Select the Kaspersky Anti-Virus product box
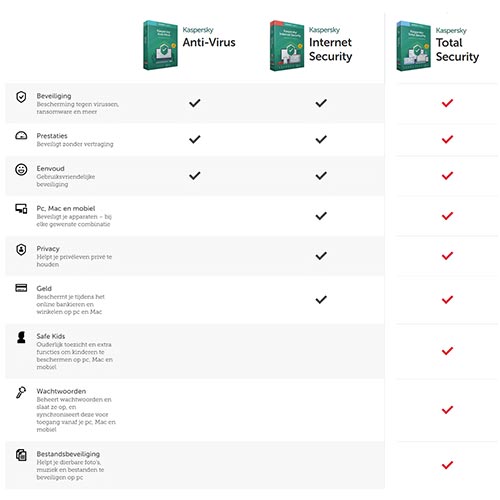 click(x=160, y=45)
